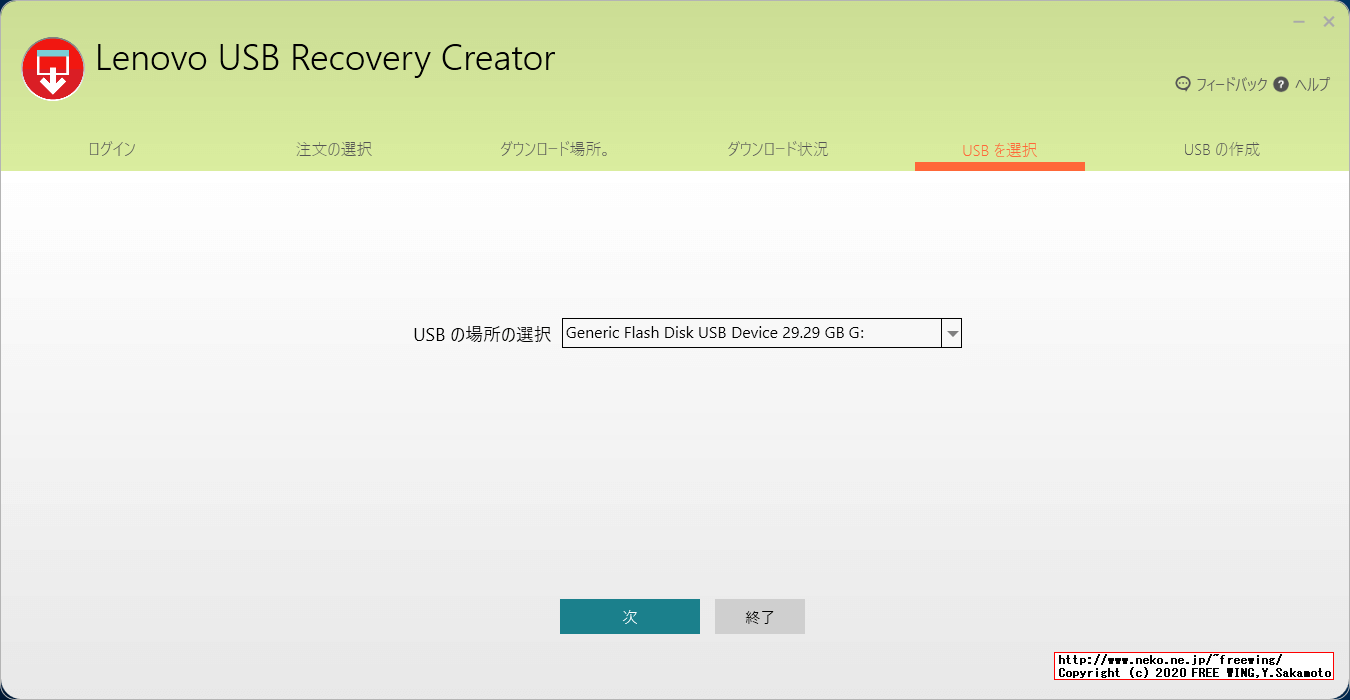1350x700 pixels.
Task: Click the feedback speech bubble icon
Action: coord(1183,84)
